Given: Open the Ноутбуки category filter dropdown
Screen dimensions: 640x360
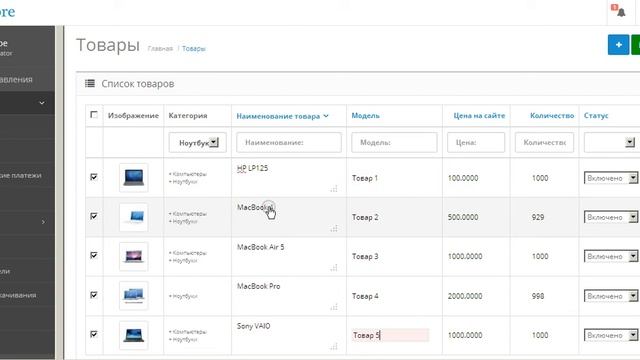Looking at the screenshot, I should [198, 142].
